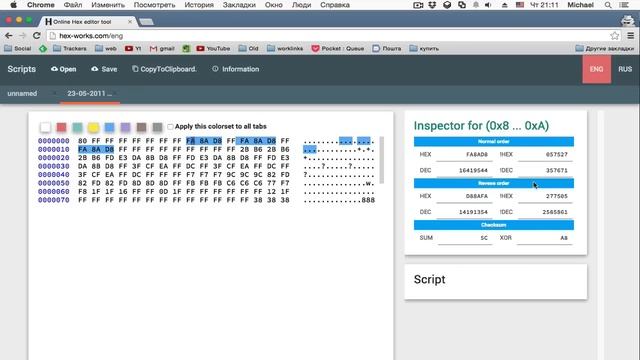The image size is (640, 360).
Task: Click offset row 0000070
Action: tap(53, 200)
